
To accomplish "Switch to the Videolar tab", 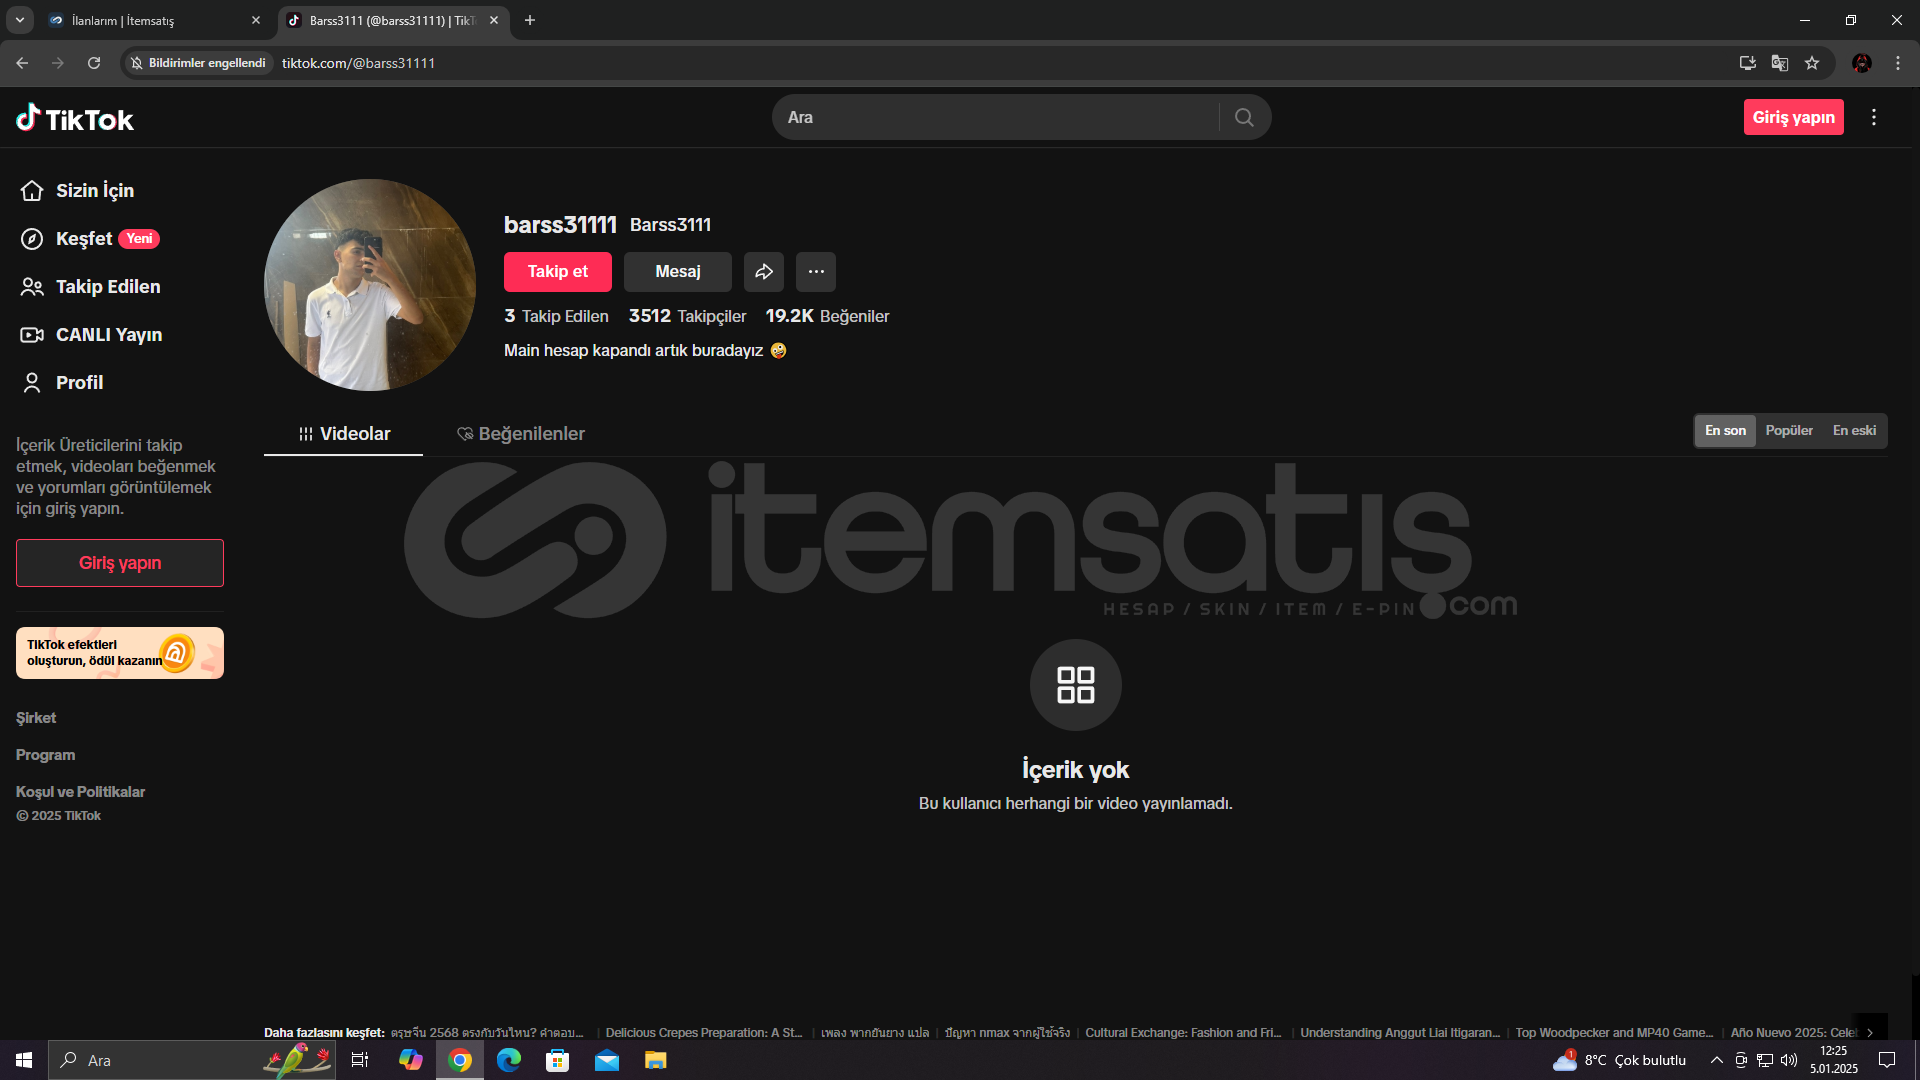I will pyautogui.click(x=344, y=434).
